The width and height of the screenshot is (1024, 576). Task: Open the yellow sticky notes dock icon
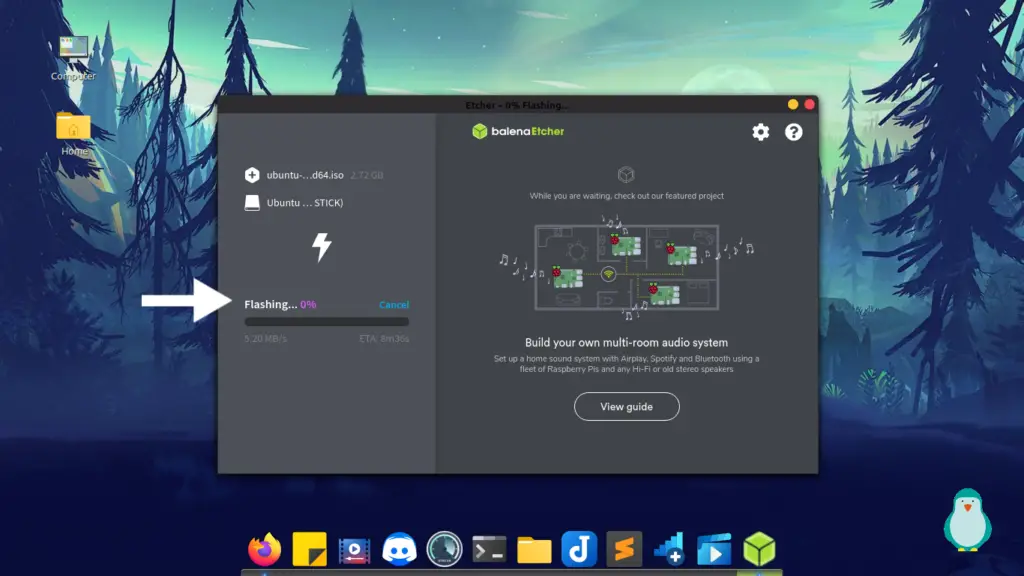click(310, 549)
